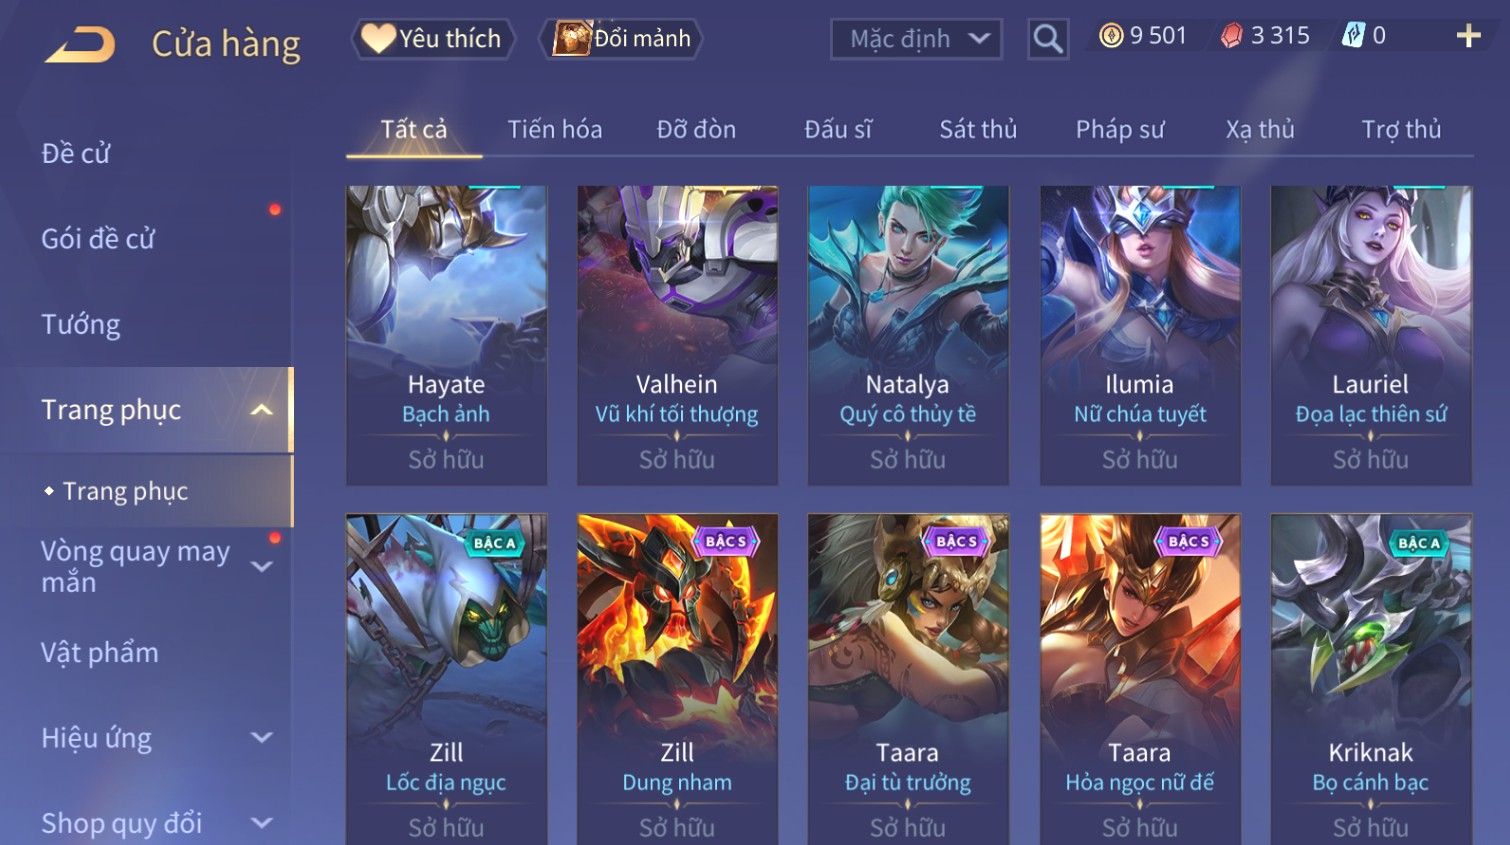Expand the Vòng quay may mắn menu

262,566
